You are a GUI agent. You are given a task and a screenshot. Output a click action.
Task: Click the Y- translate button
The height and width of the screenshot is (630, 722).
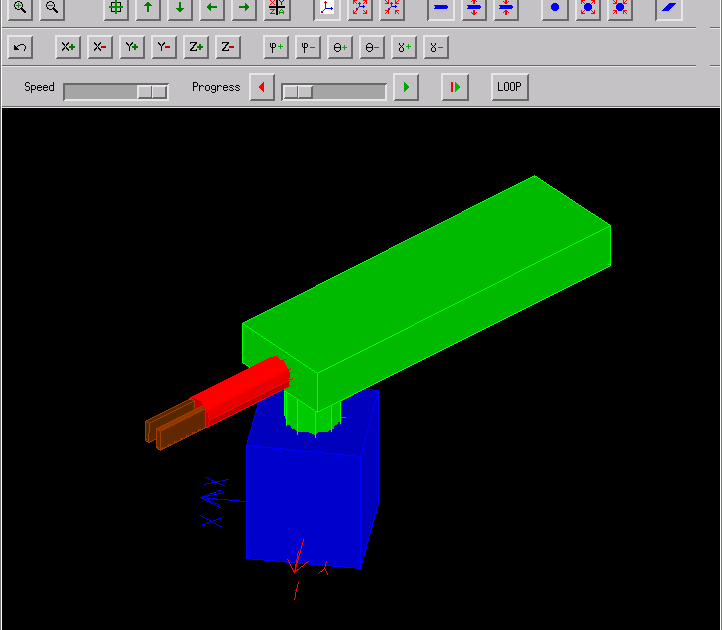pyautogui.click(x=163, y=47)
